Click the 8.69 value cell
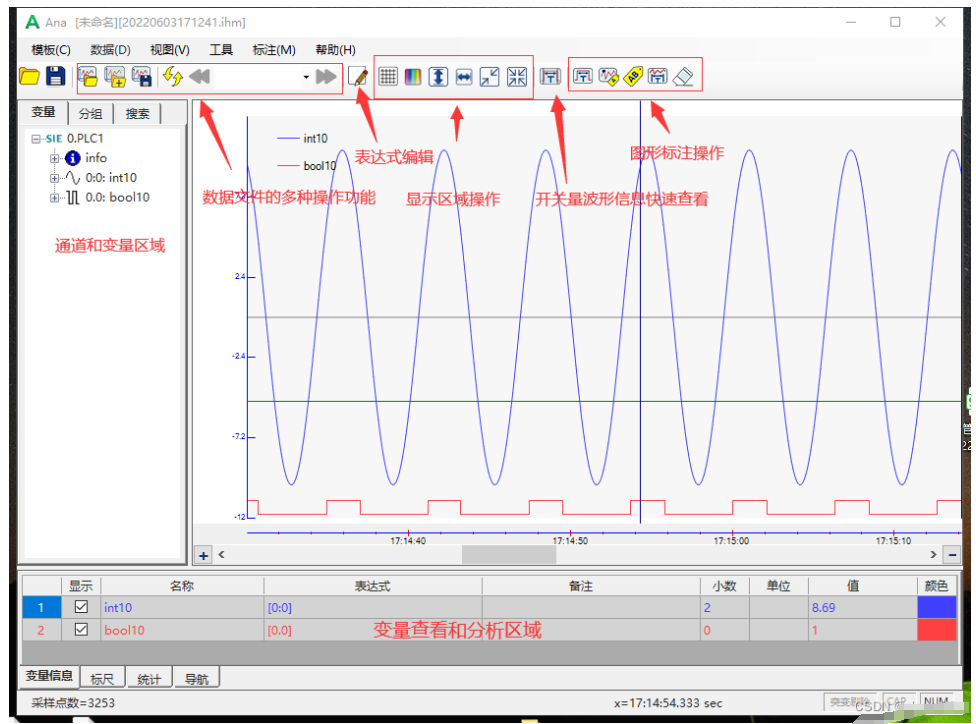 click(x=862, y=607)
